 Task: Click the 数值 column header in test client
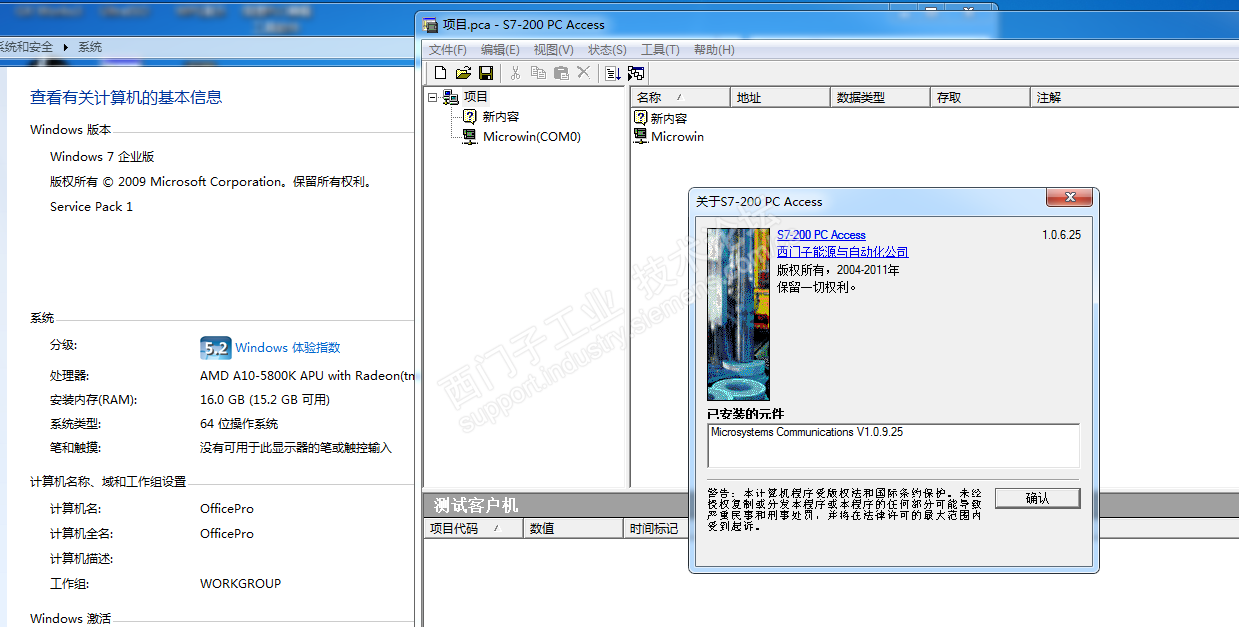point(573,528)
